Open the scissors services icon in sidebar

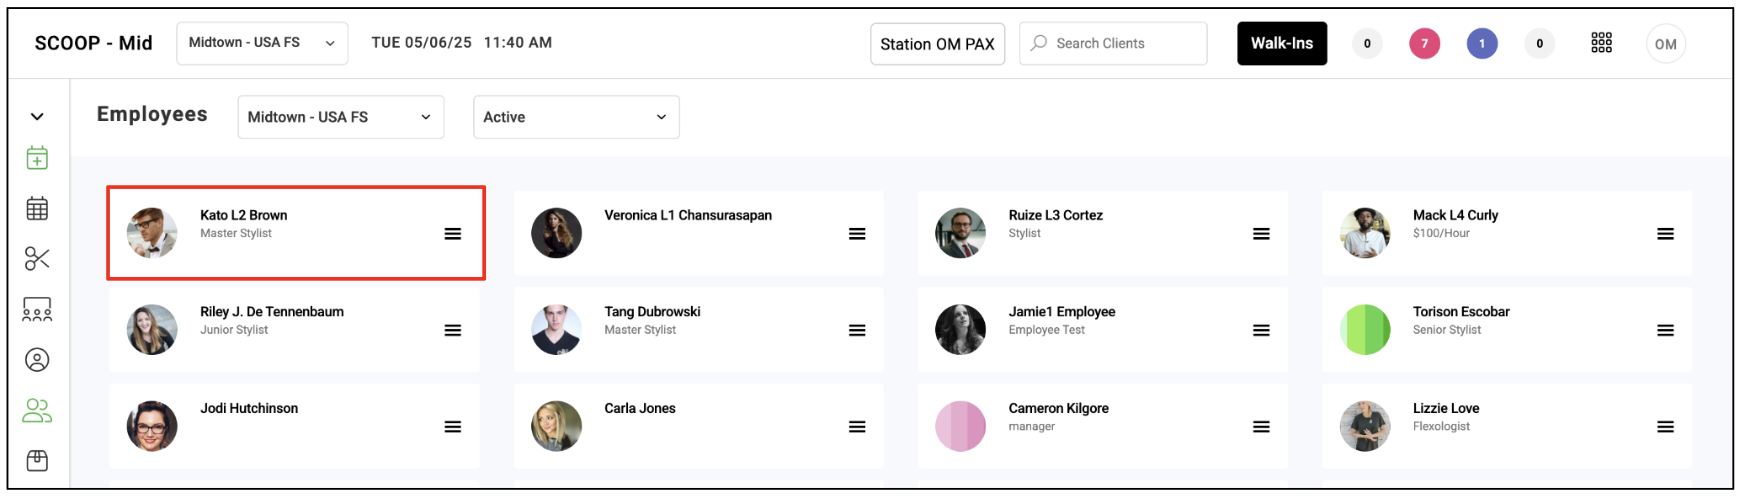coord(37,259)
